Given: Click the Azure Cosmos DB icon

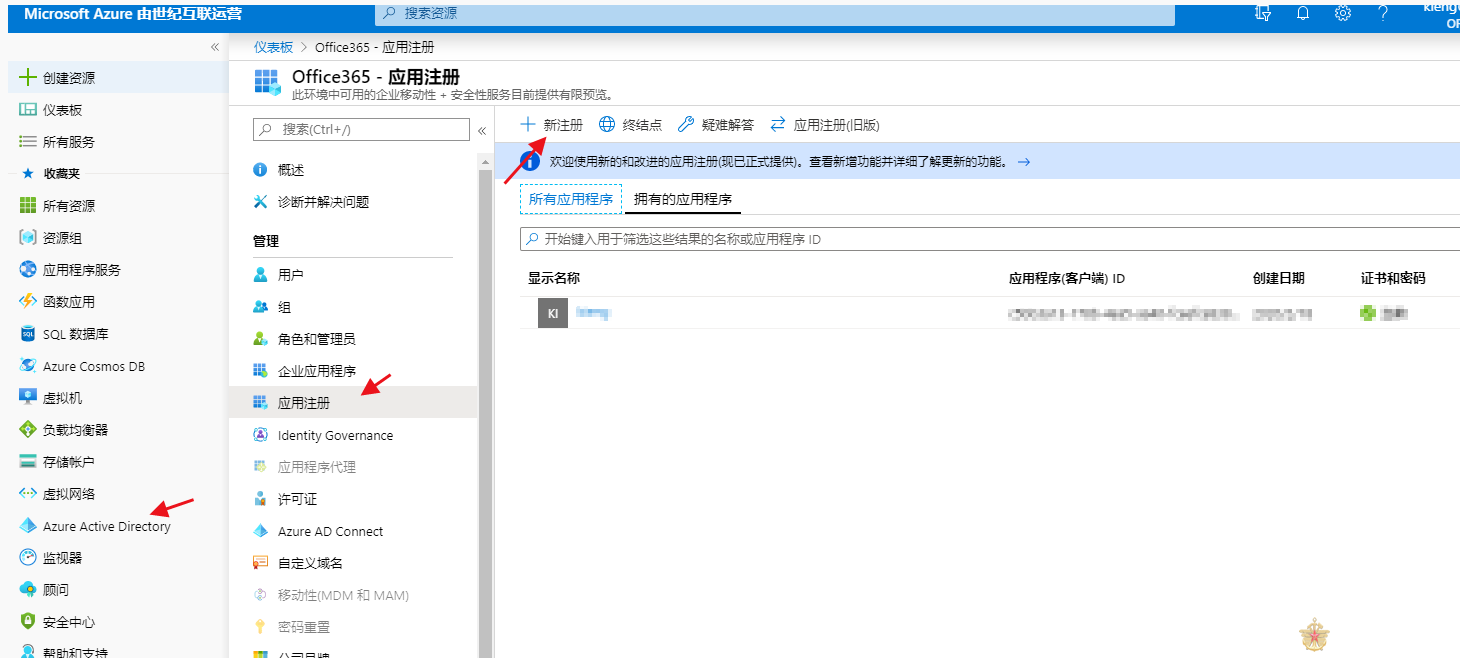Looking at the screenshot, I should click(x=28, y=366).
